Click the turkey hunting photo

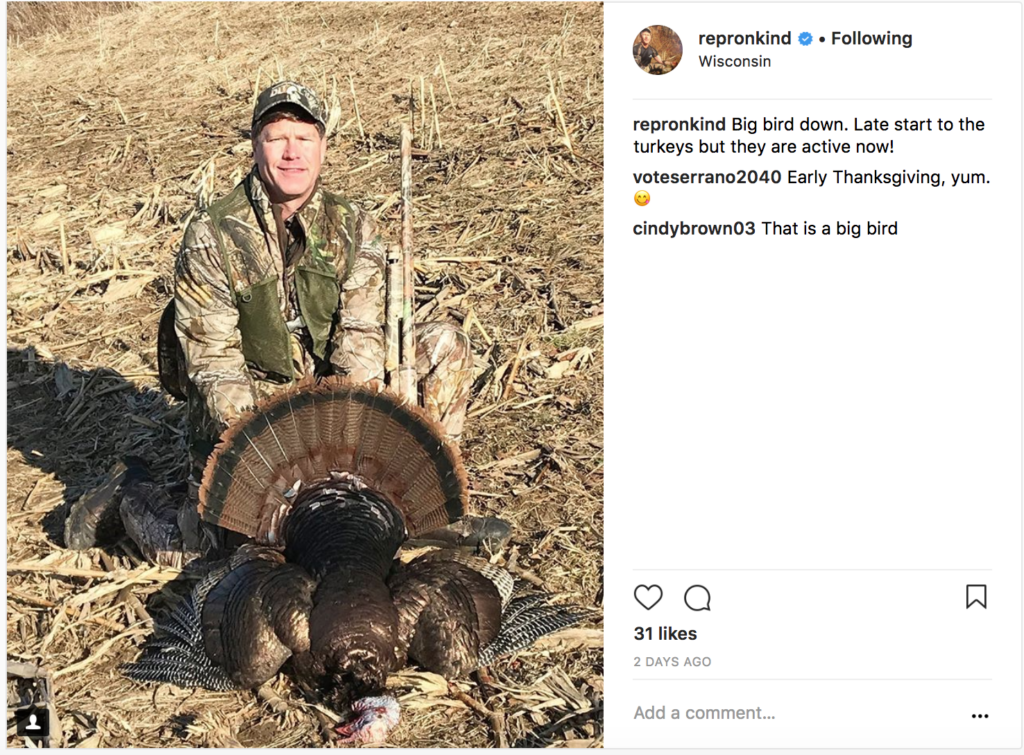coord(305,375)
